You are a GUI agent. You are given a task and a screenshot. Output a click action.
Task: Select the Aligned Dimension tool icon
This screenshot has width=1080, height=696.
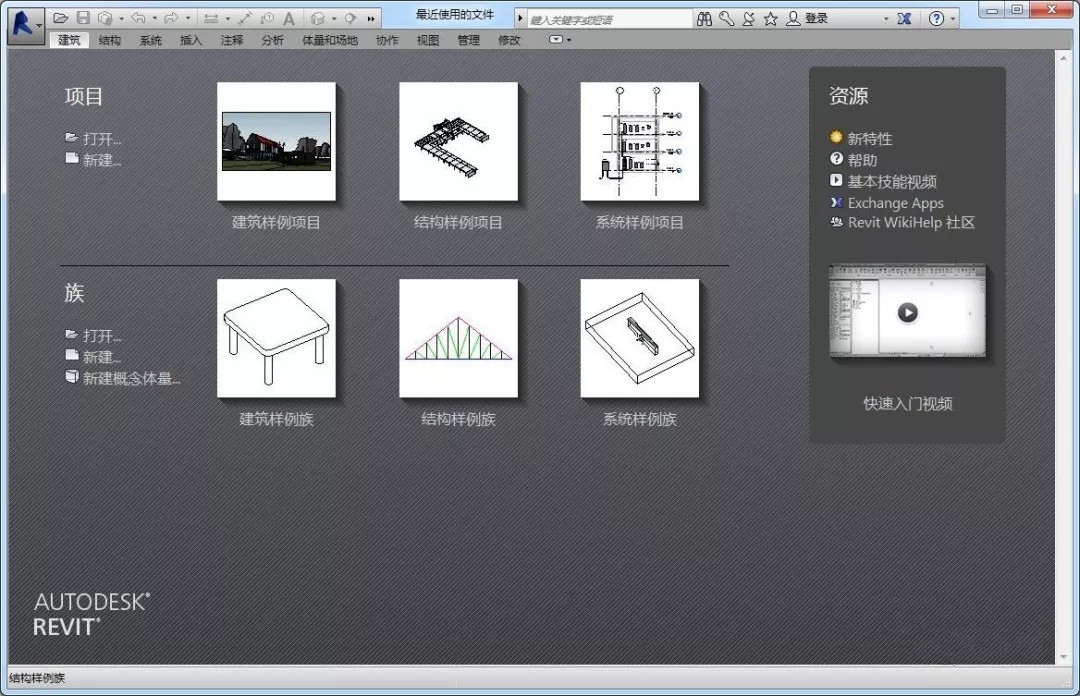pyautogui.click(x=245, y=19)
